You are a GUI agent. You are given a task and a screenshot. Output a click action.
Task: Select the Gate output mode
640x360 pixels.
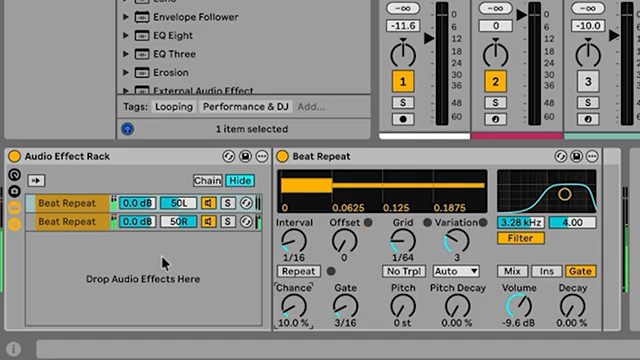[580, 271]
